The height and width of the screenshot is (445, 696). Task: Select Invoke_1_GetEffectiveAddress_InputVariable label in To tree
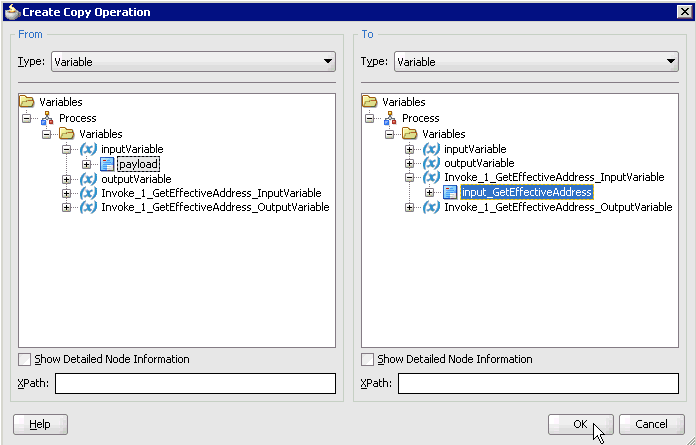click(x=554, y=177)
